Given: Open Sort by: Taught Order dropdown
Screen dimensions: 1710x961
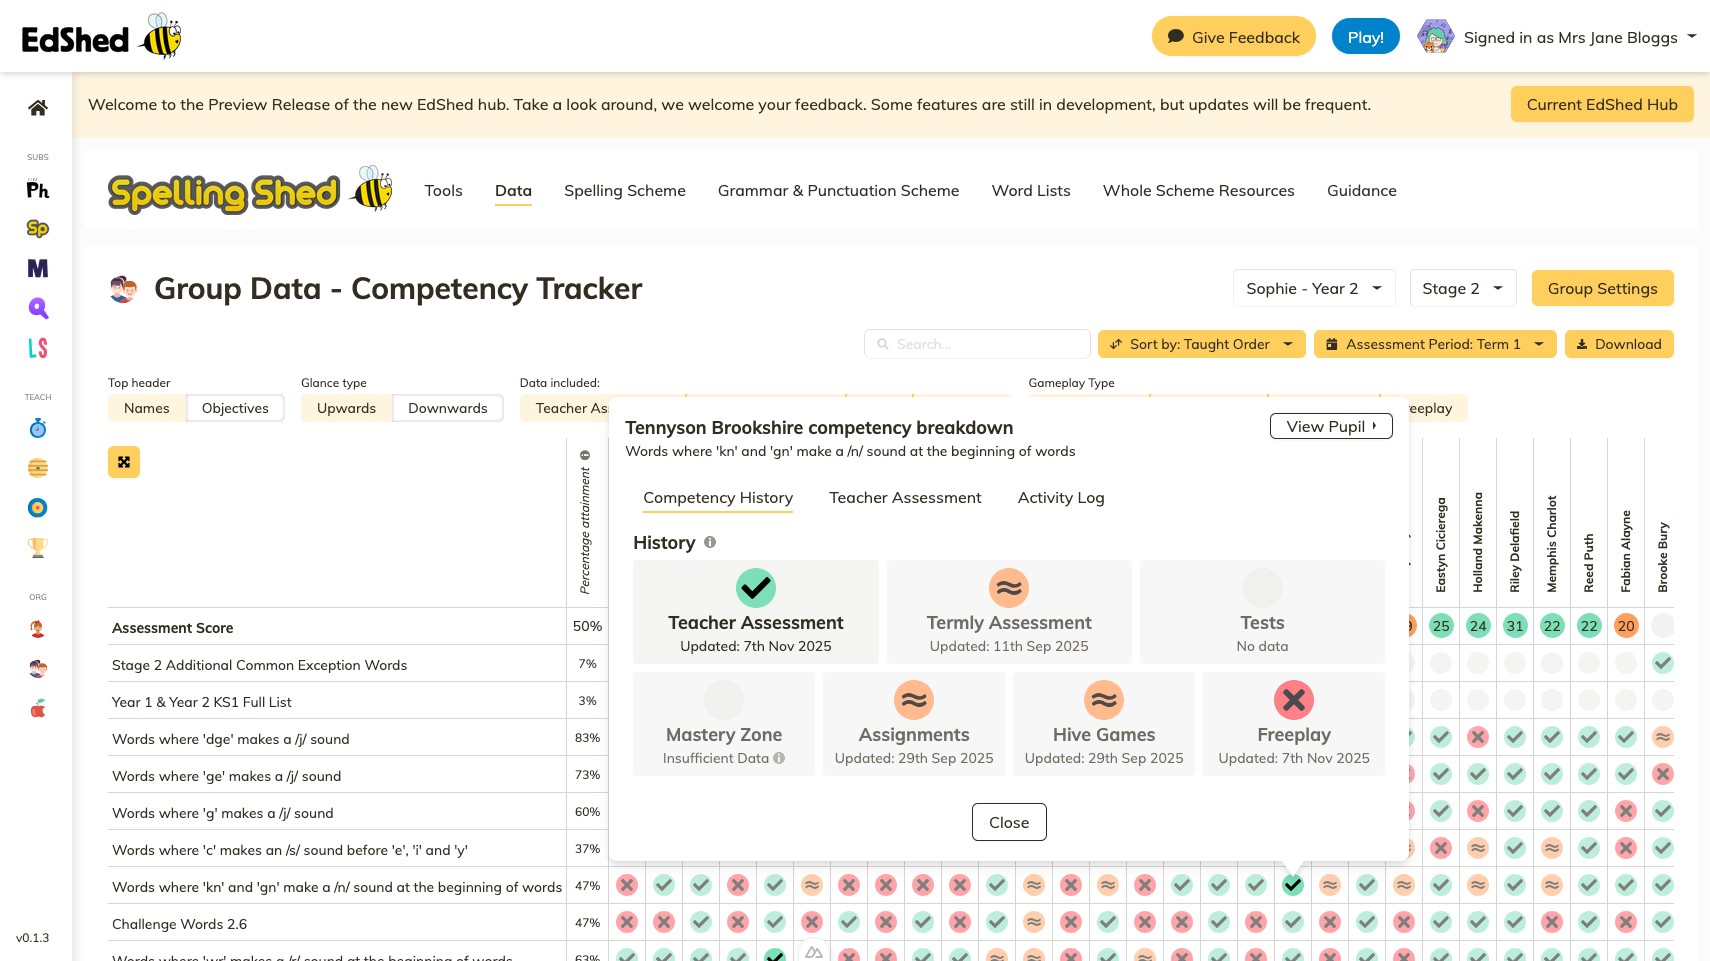Looking at the screenshot, I should click(1202, 344).
